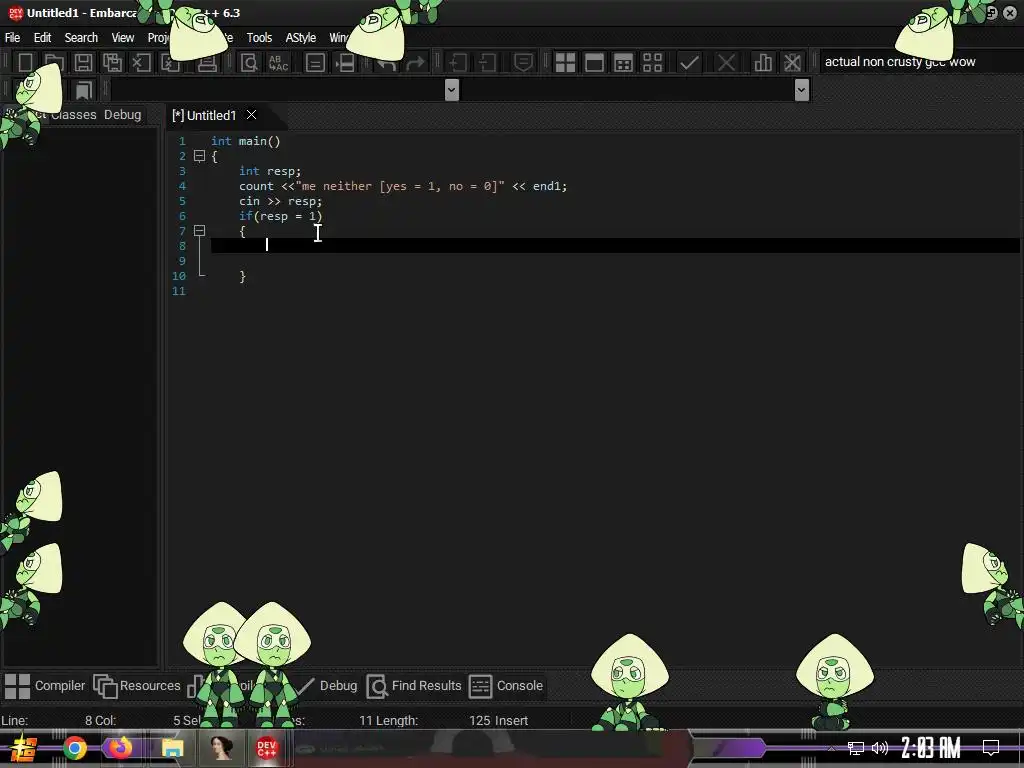Screen dimensions: 1024x768
Task: Click the 'int main()' code line
Action: pos(246,141)
